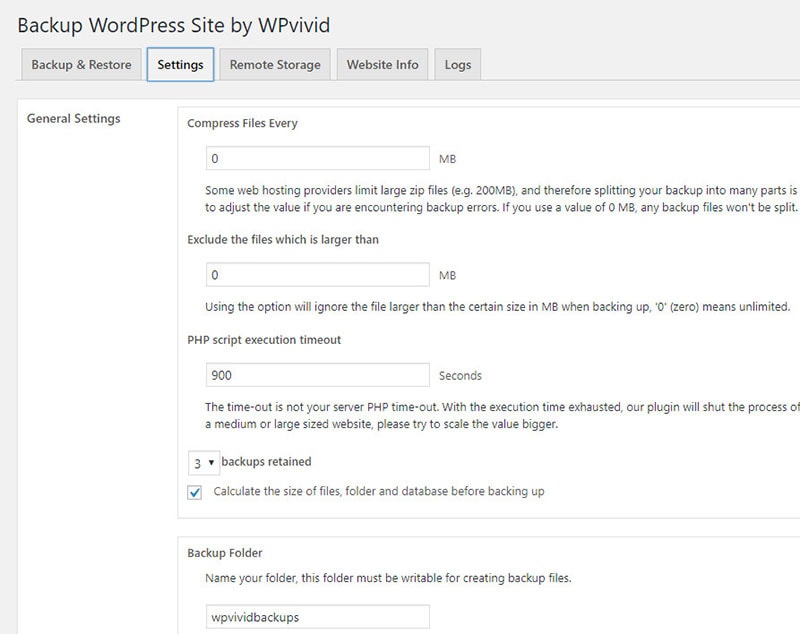Viewport: 800px width, 634px height.
Task: Expand the backups retained dropdown
Action: tap(204, 463)
